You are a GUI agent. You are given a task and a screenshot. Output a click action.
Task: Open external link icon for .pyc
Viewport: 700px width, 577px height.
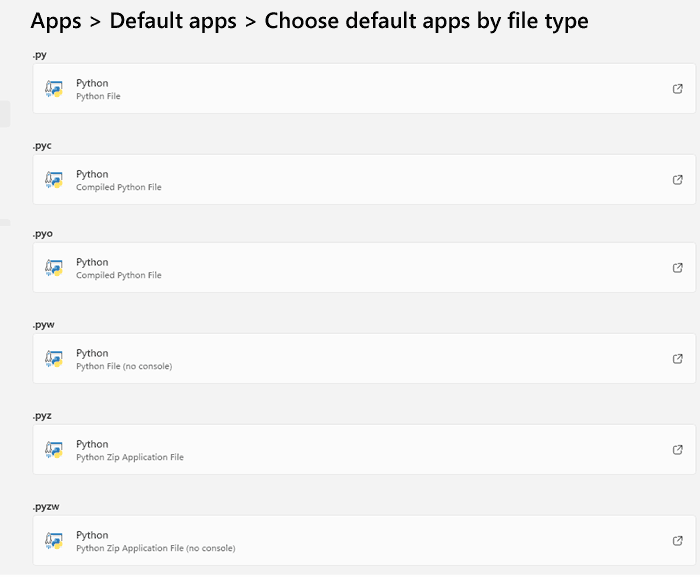[x=678, y=180]
